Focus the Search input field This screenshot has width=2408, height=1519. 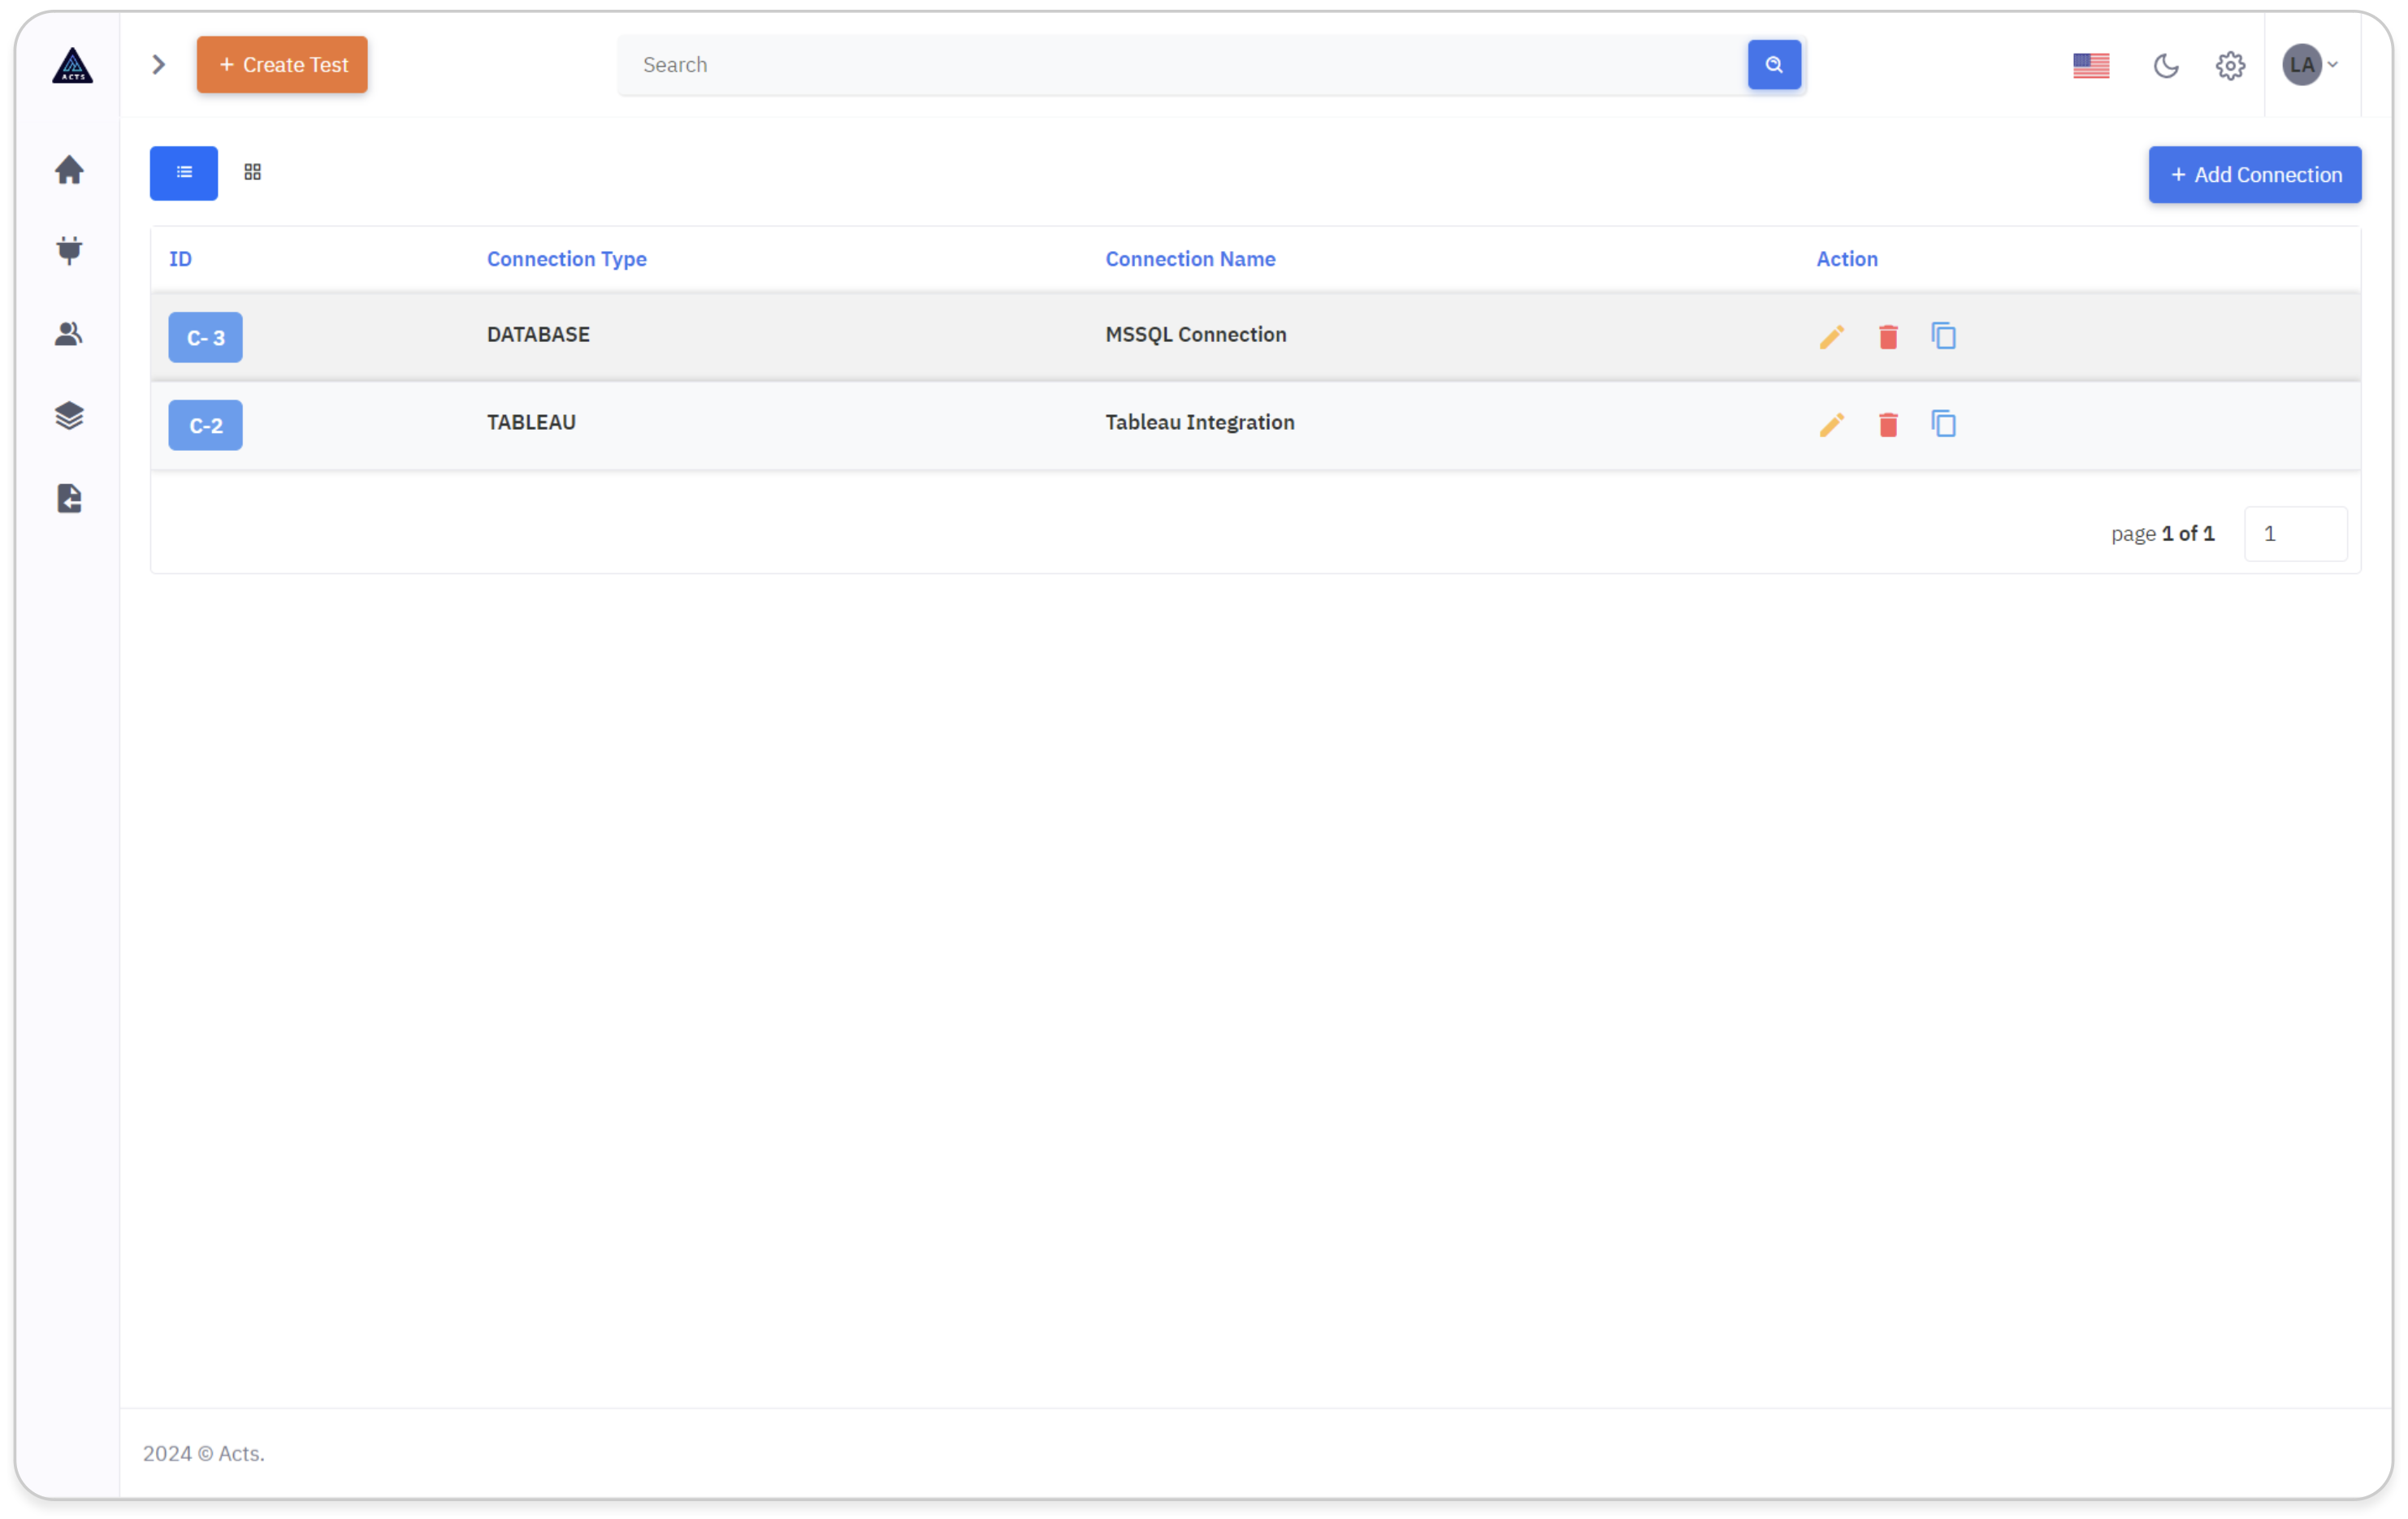click(x=1182, y=65)
